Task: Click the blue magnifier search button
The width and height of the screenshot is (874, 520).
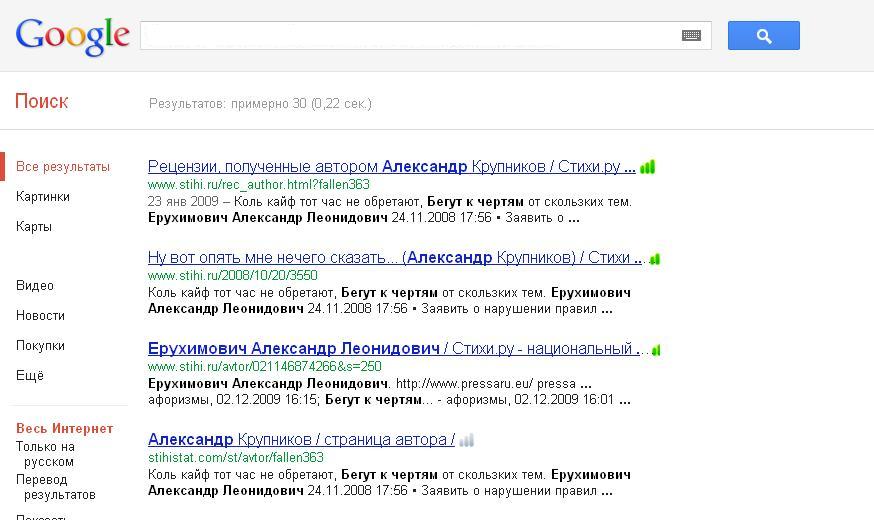Action: (764, 36)
